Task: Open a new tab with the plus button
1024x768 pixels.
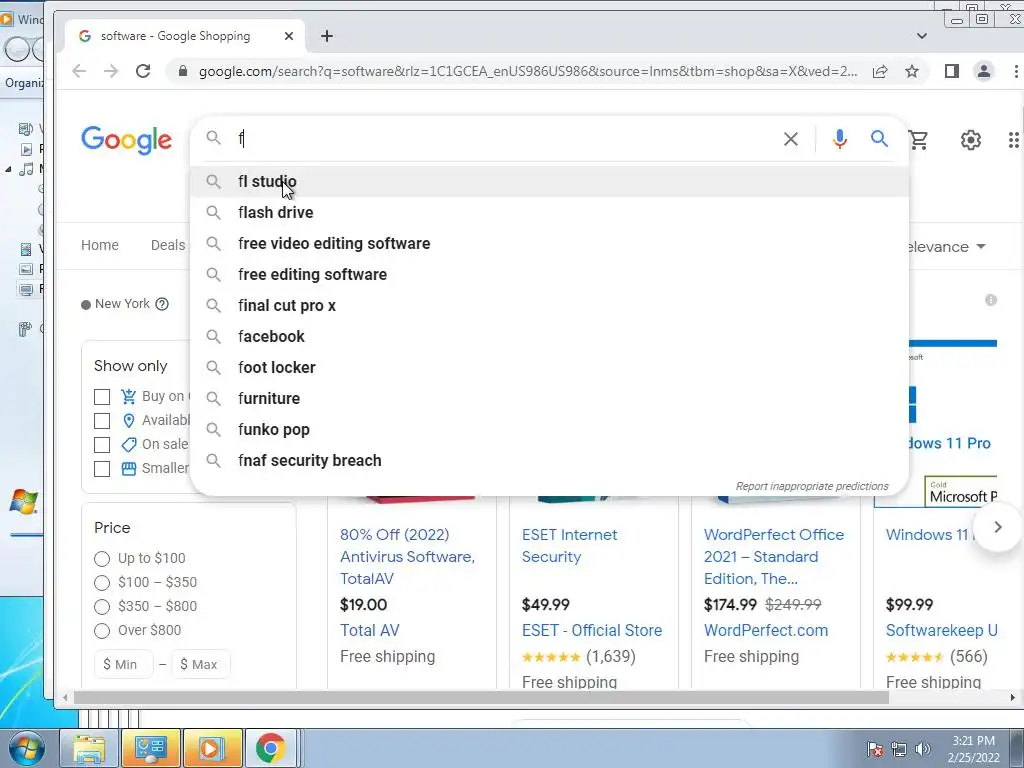Action: [327, 36]
